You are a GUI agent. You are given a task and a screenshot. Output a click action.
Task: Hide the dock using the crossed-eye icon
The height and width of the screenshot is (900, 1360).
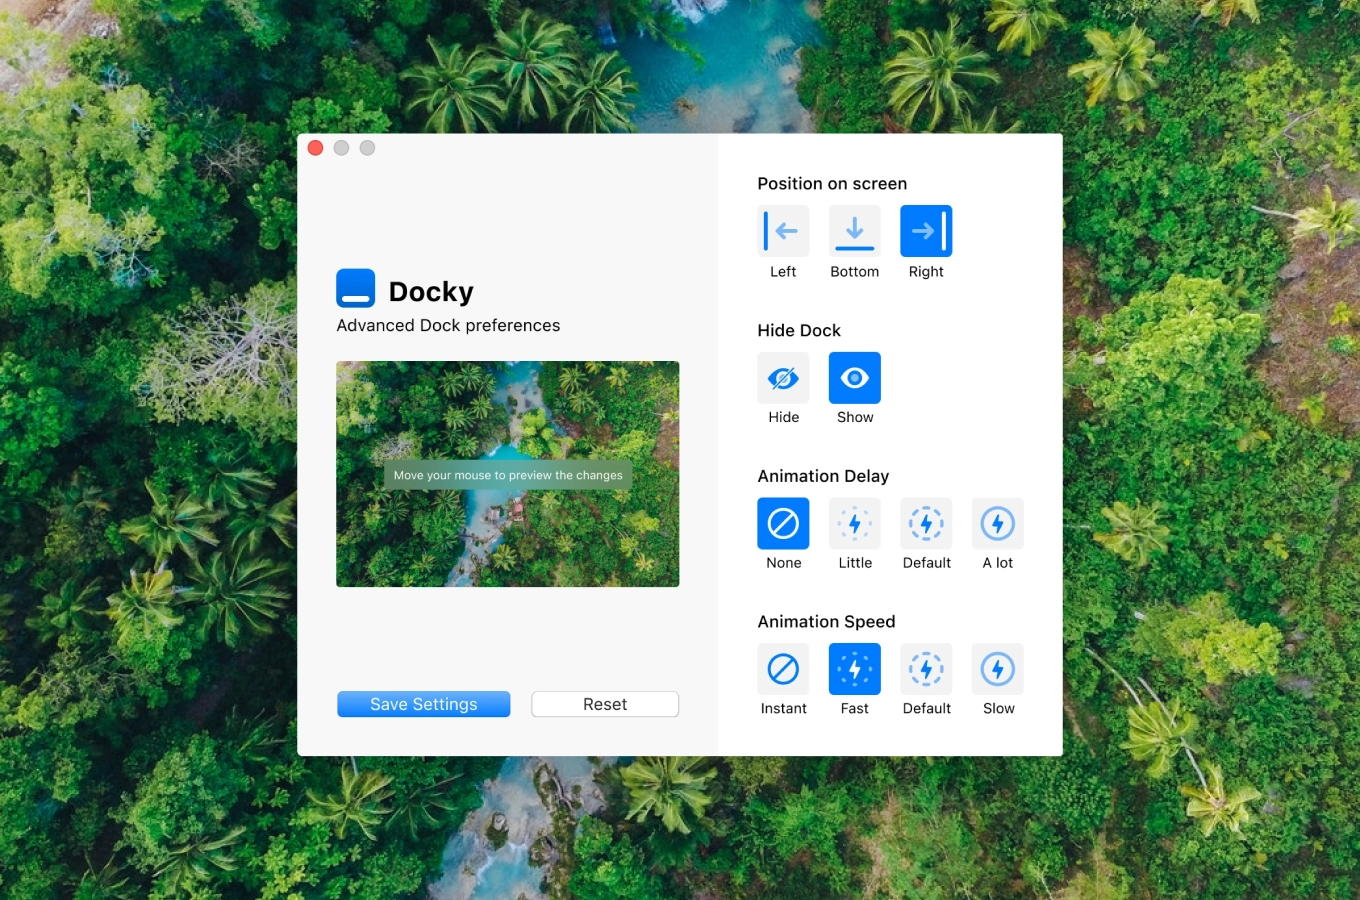[783, 378]
